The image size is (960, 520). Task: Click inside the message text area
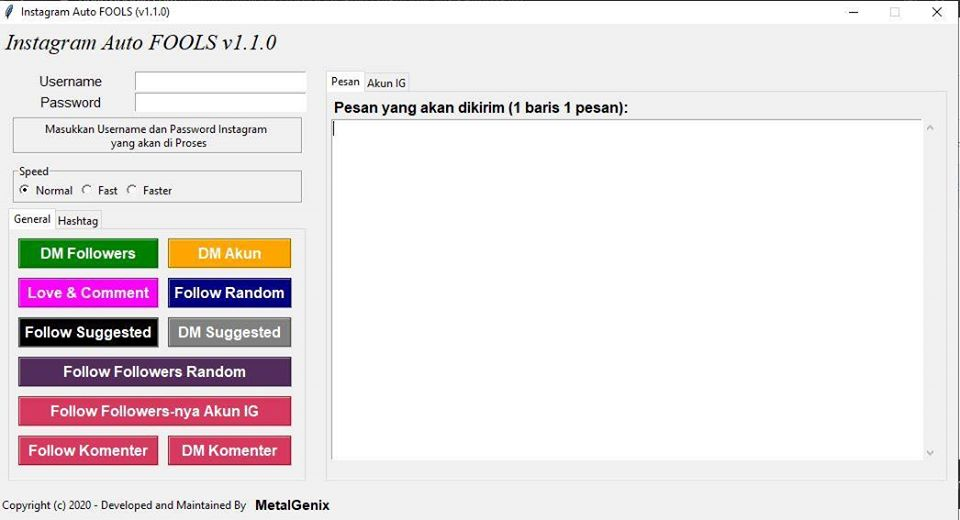pyautogui.click(x=627, y=289)
